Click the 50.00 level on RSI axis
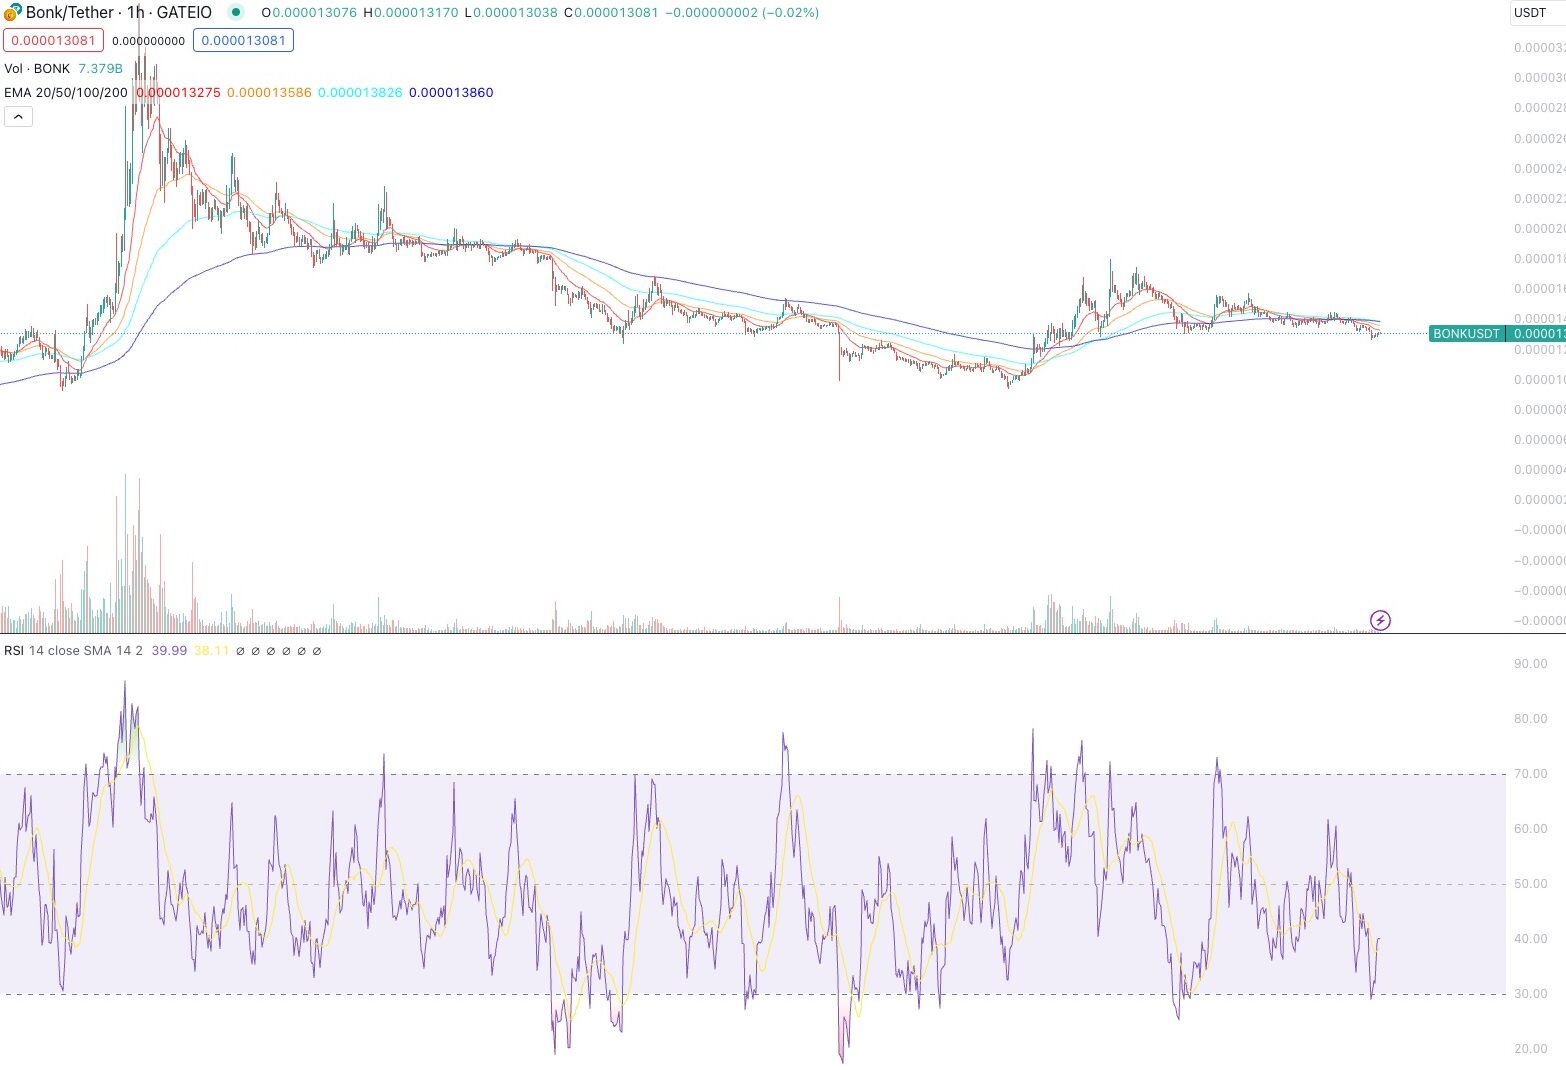Image resolution: width=1566 pixels, height=1070 pixels. 1530,884
